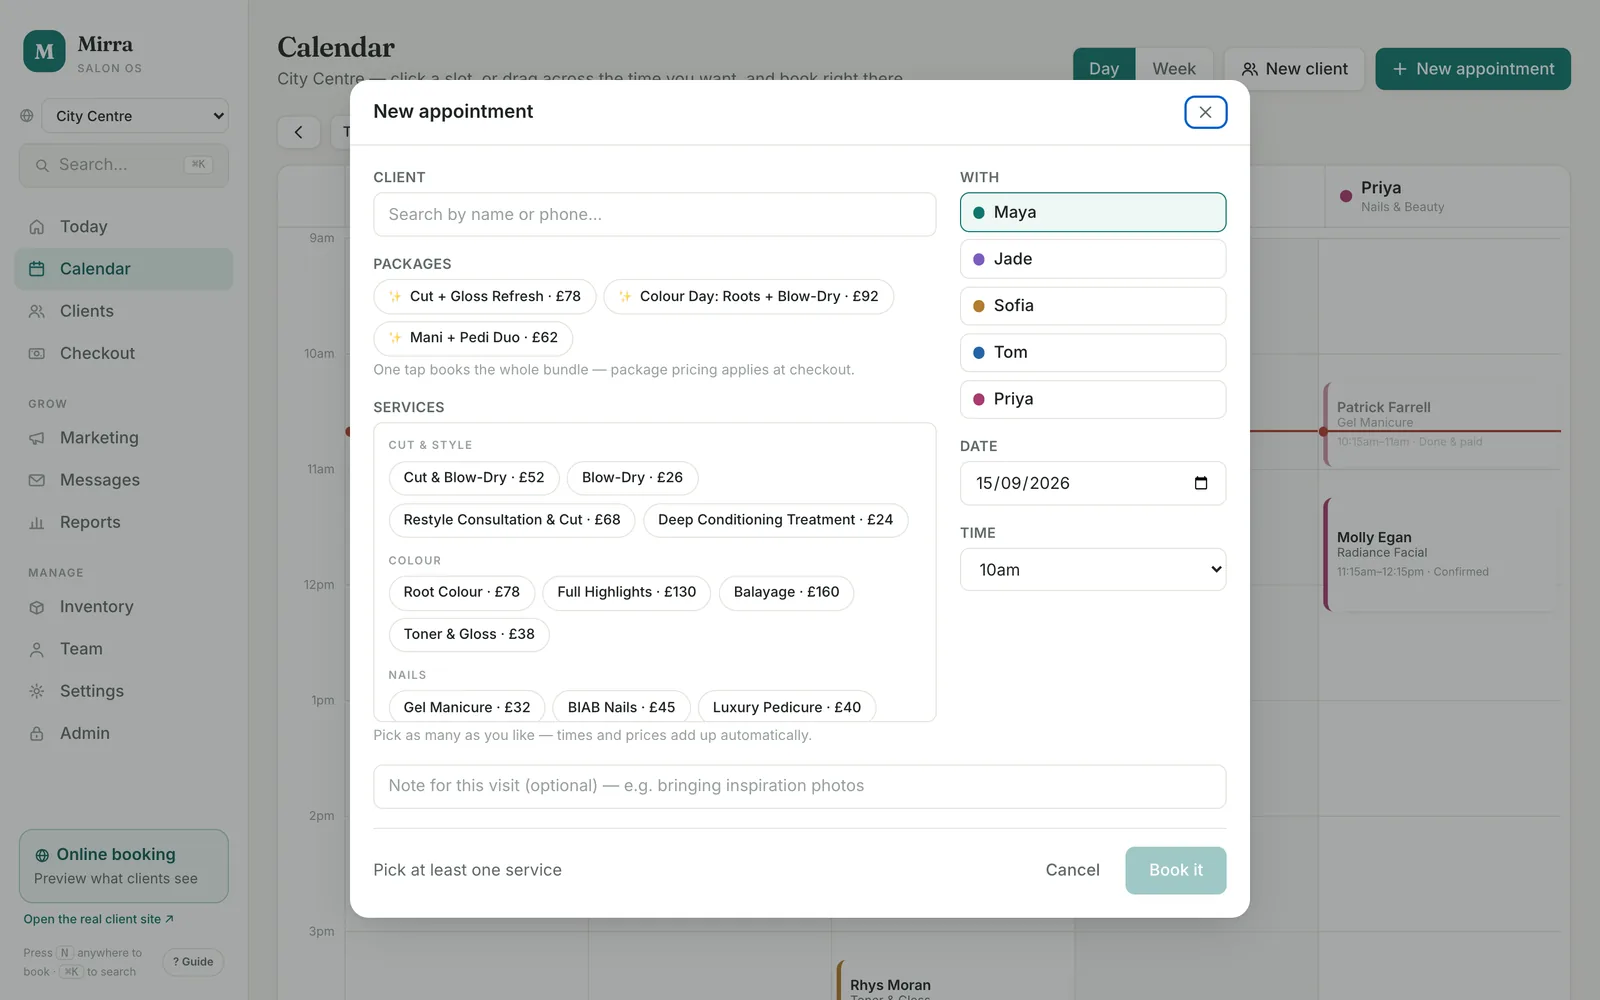Select Priya as stylist
The height and width of the screenshot is (1000, 1600).
point(1093,399)
